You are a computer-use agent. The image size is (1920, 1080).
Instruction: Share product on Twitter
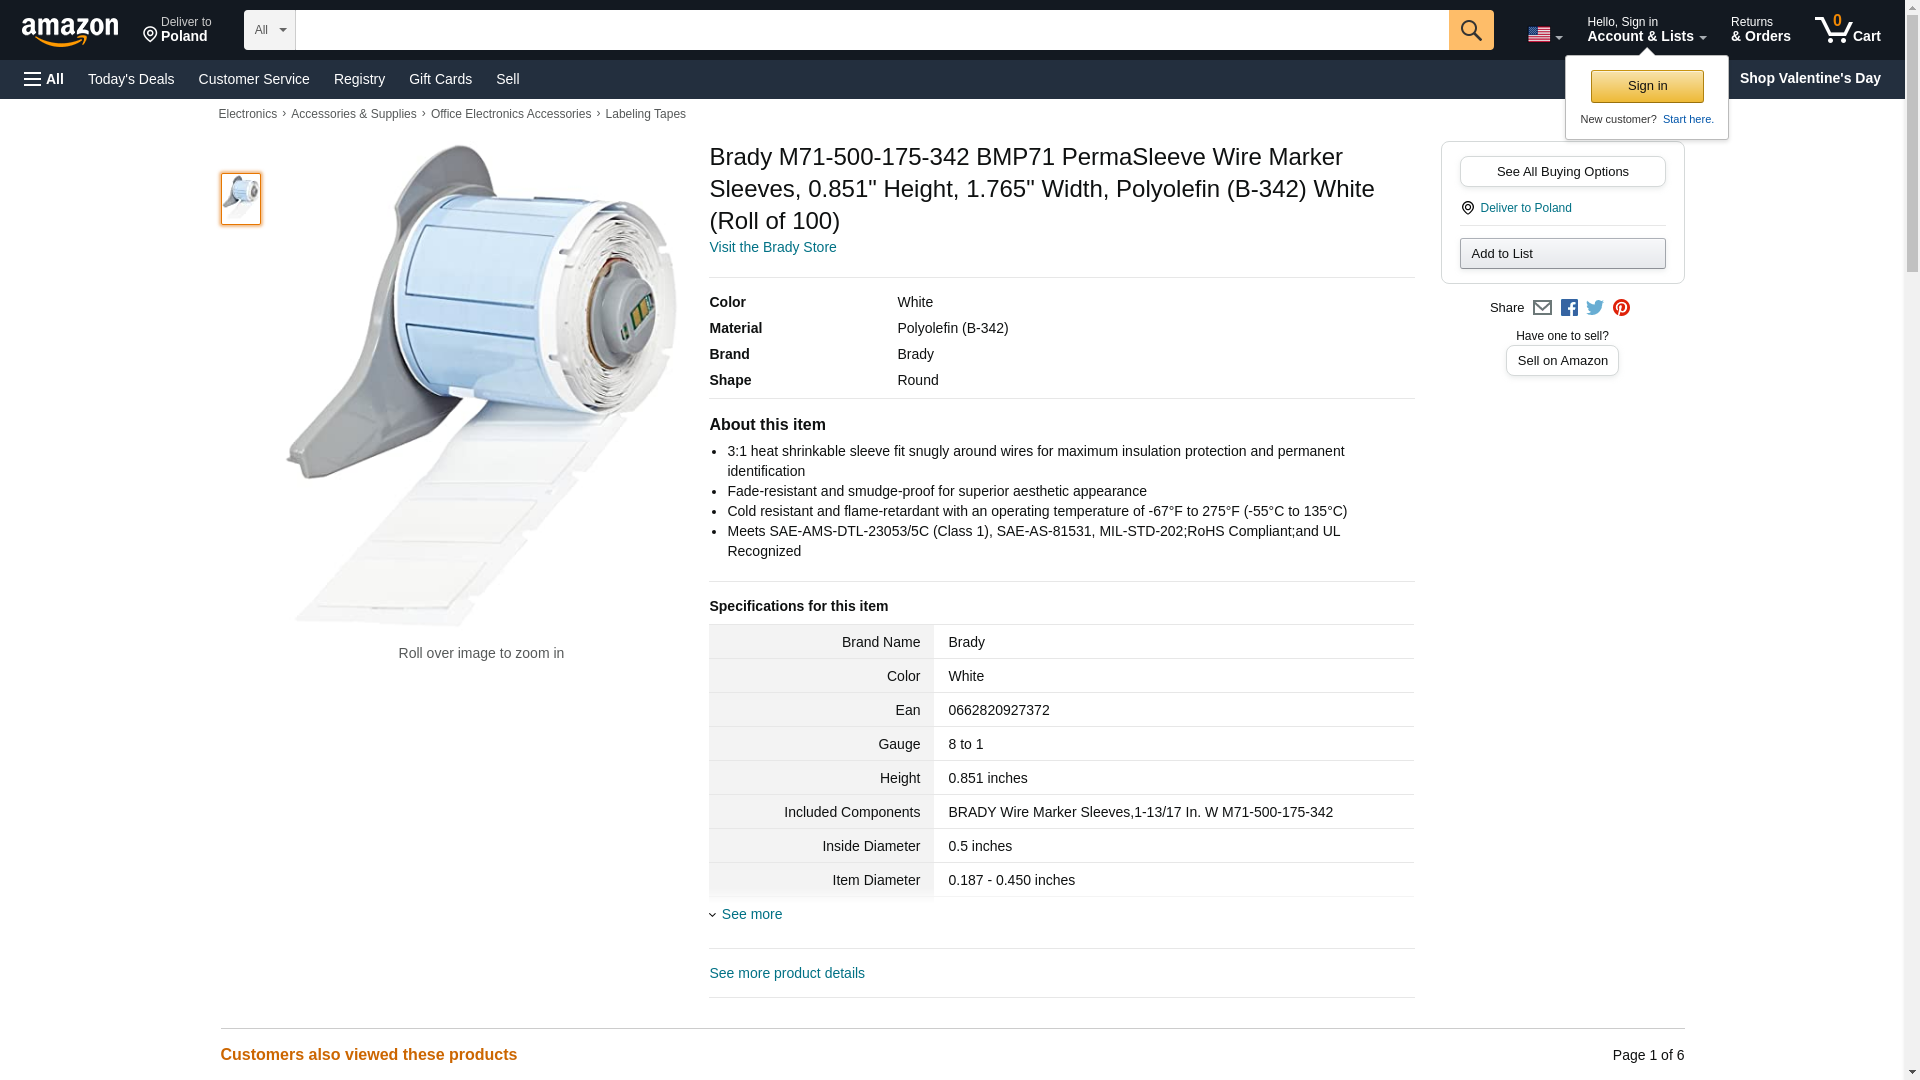[1595, 308]
